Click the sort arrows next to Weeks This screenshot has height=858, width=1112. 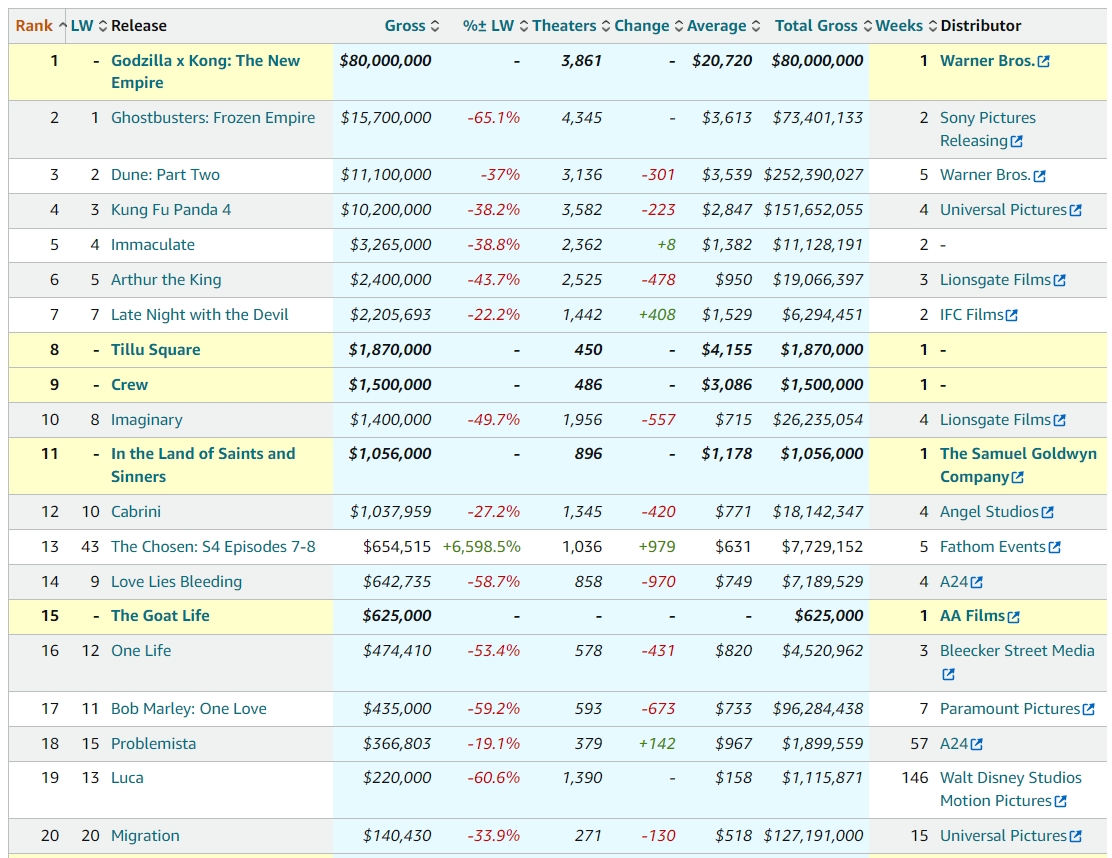[933, 26]
